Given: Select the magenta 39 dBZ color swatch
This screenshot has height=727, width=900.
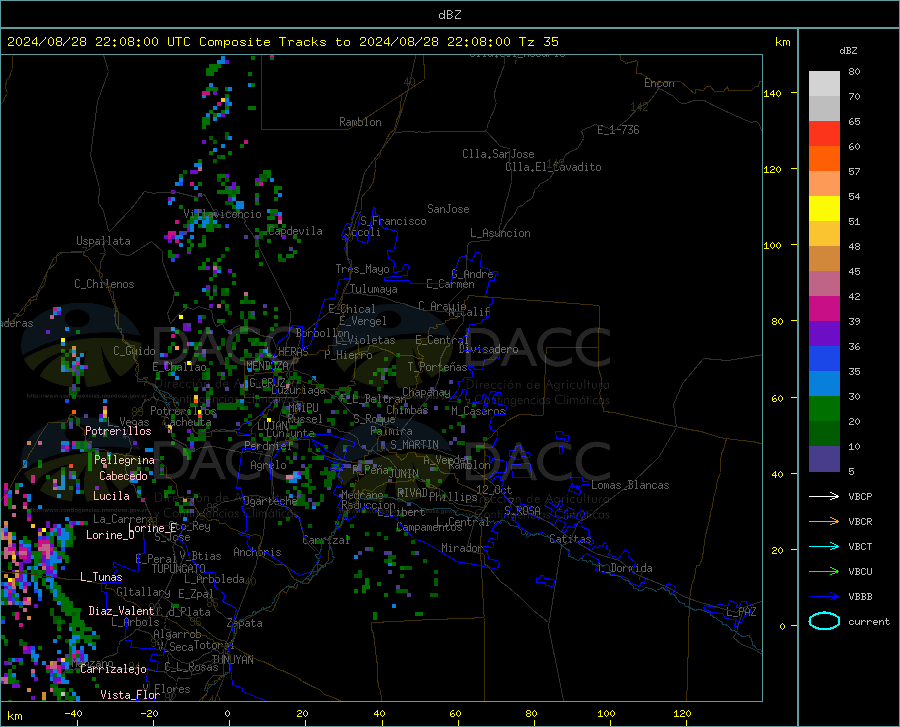Looking at the screenshot, I should [x=824, y=309].
